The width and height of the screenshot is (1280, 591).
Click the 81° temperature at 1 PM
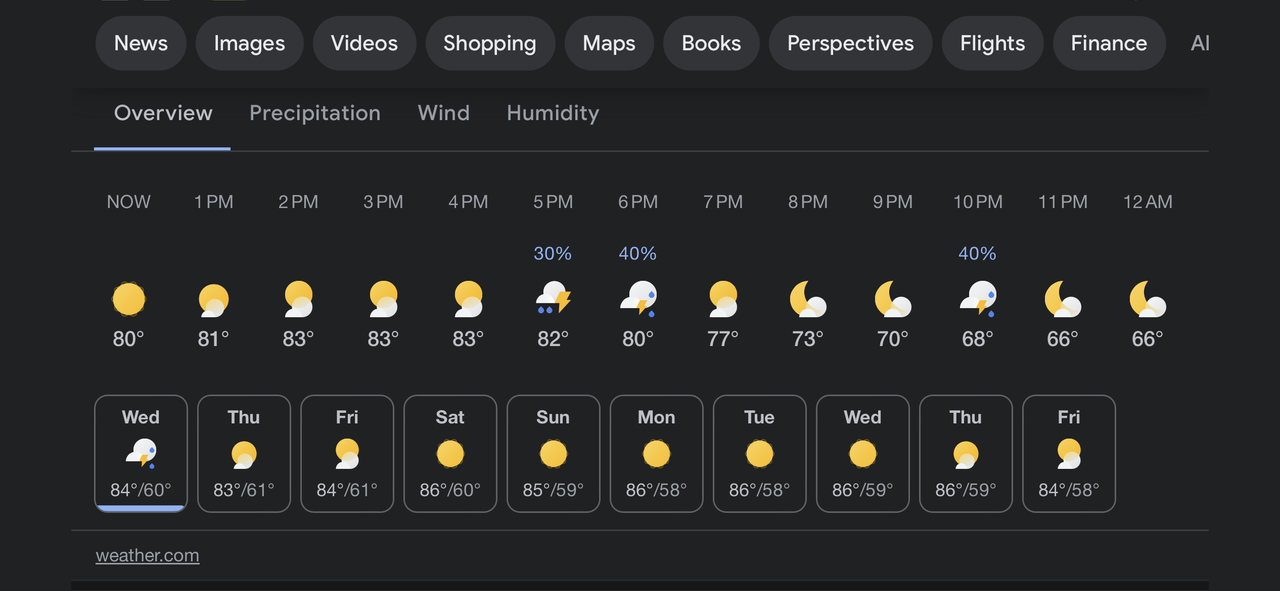[213, 339]
